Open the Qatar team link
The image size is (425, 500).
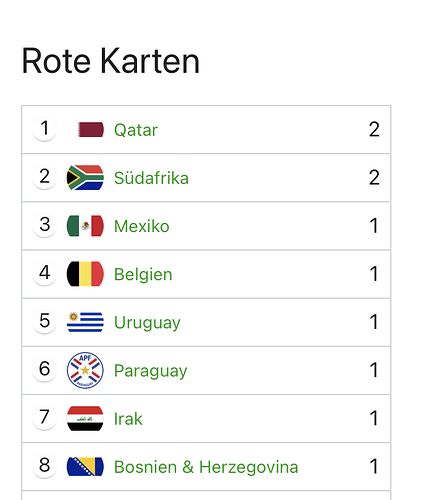click(136, 130)
